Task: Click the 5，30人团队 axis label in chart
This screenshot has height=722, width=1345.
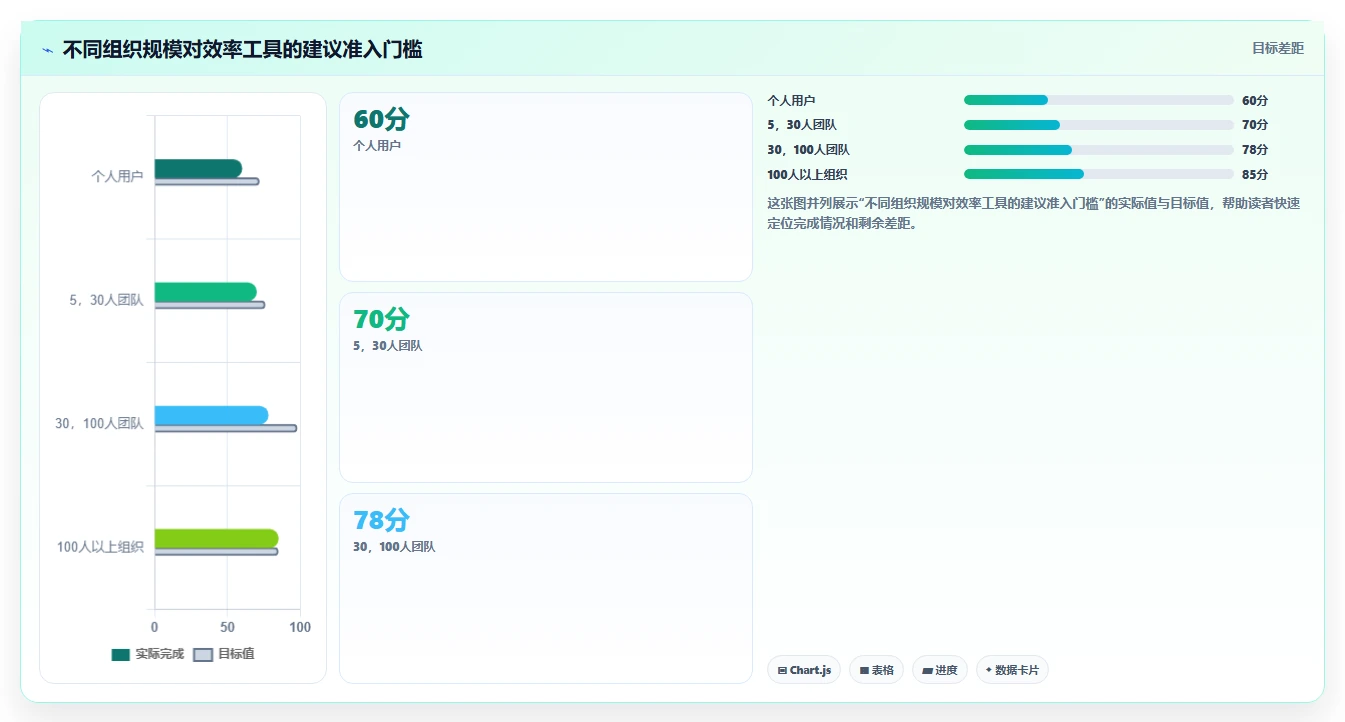Action: click(107, 300)
